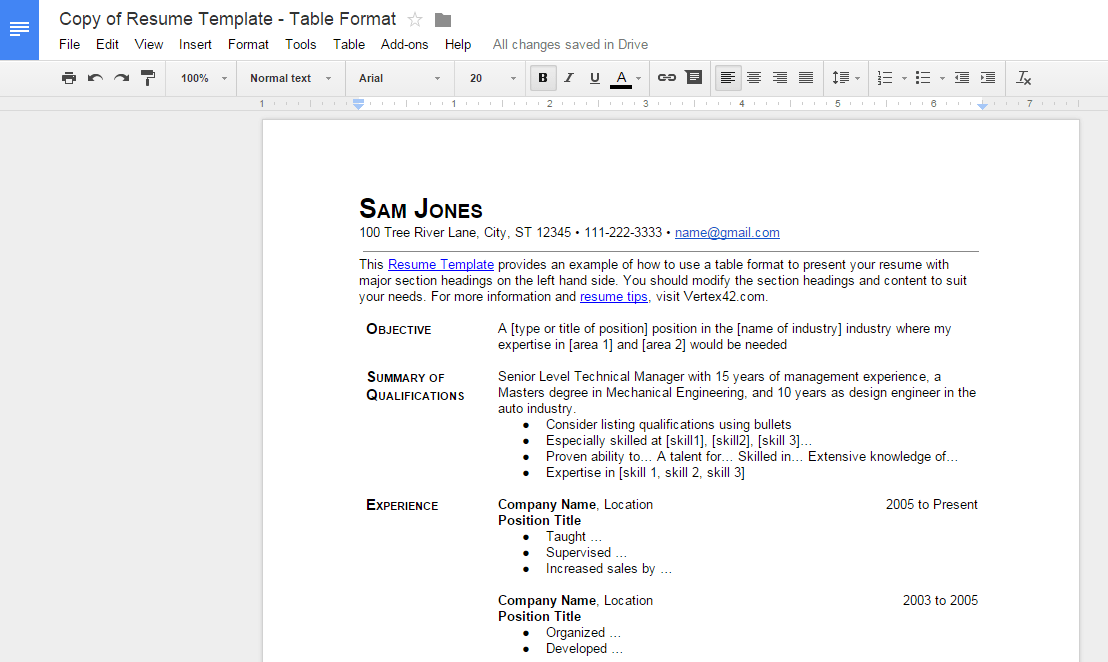Image resolution: width=1108 pixels, height=662 pixels.
Task: Increase indent
Action: (x=988, y=78)
